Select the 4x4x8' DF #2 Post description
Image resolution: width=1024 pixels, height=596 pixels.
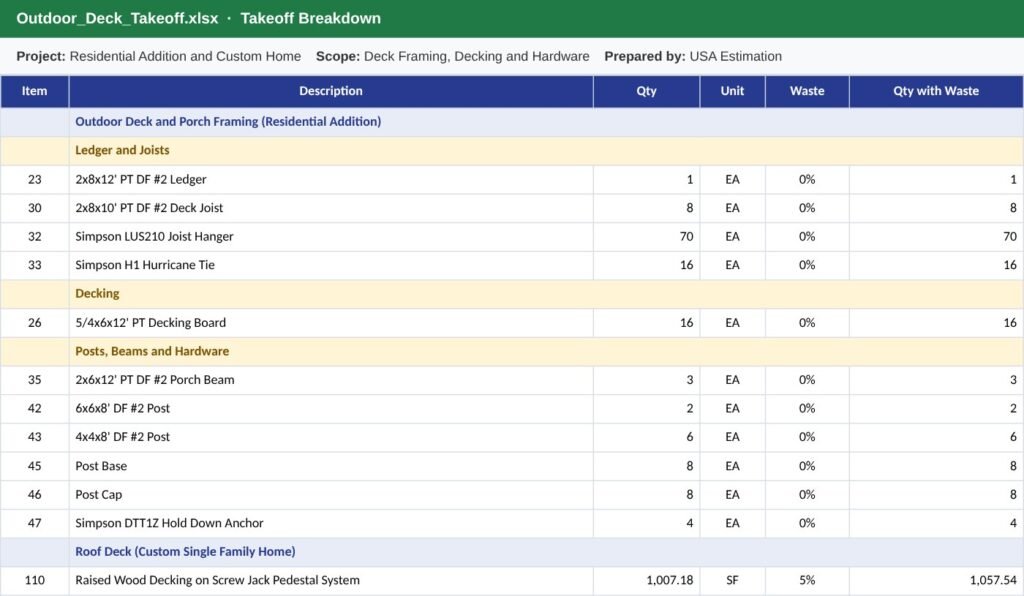click(331, 438)
